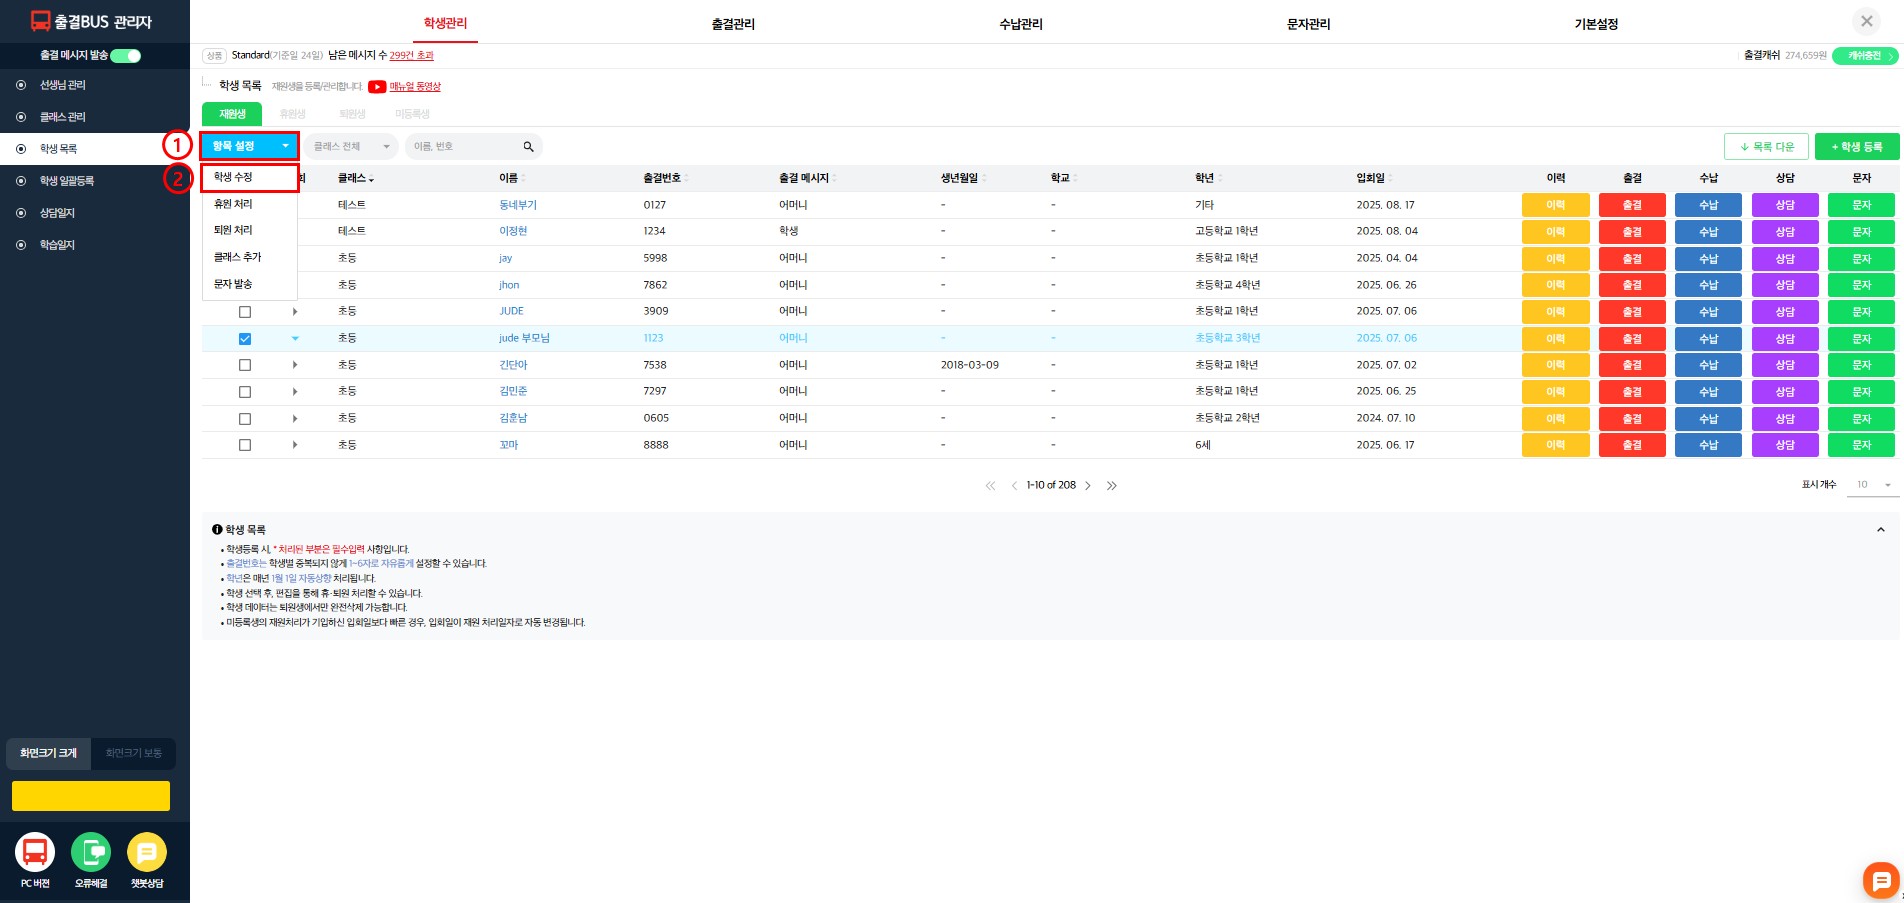Viewport: 1904px width, 903px height.
Task: Go to the last page of results
Action: [x=1112, y=486]
